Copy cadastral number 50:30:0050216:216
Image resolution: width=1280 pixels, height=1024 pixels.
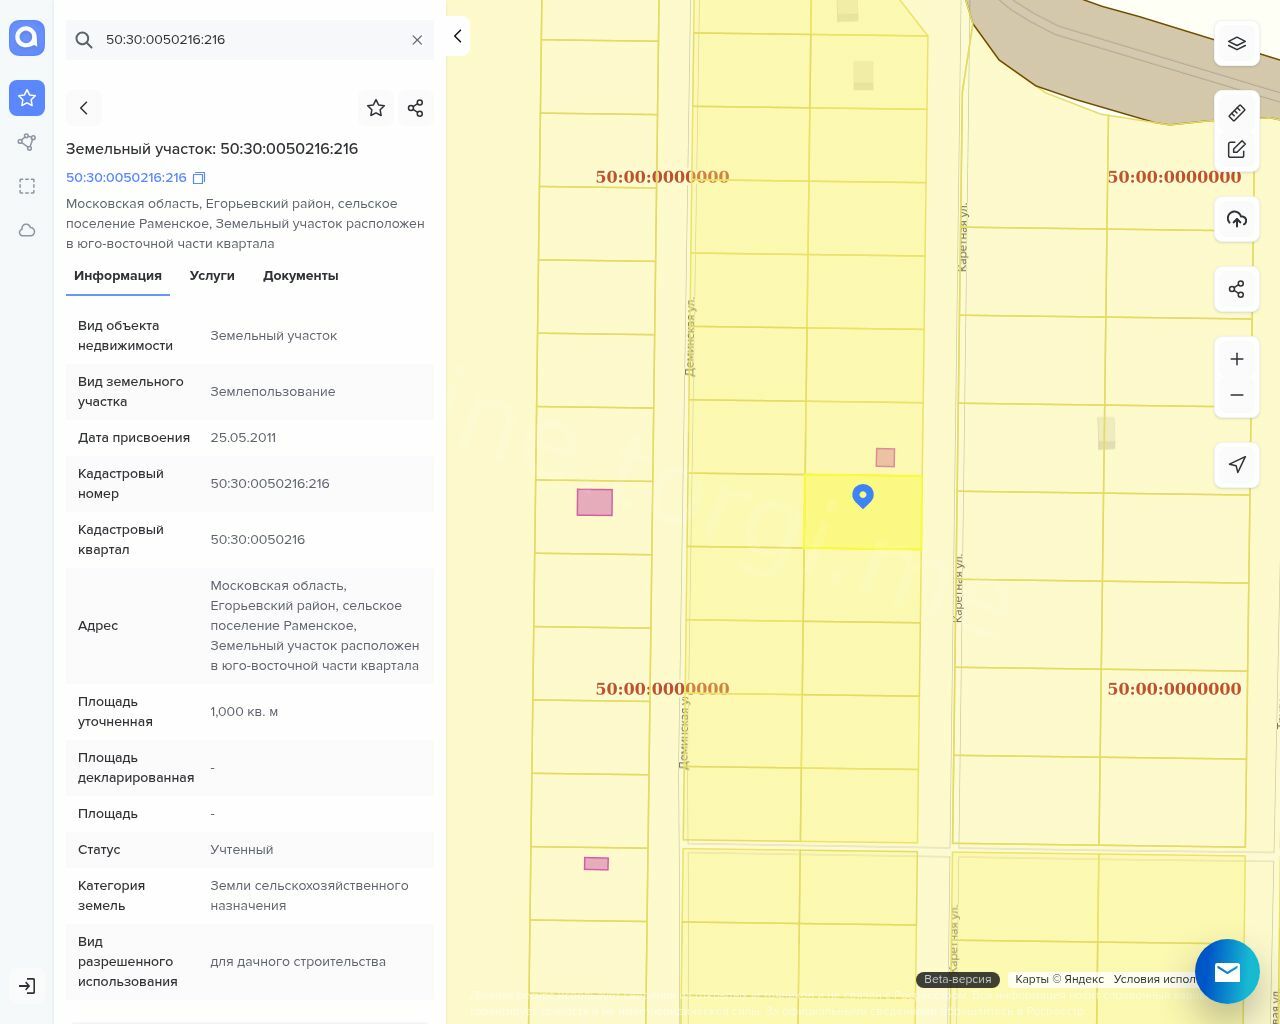click(199, 178)
